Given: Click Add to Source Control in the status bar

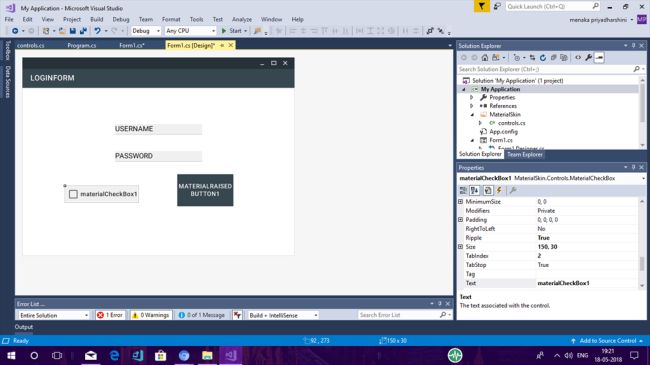Looking at the screenshot, I should (608, 341).
